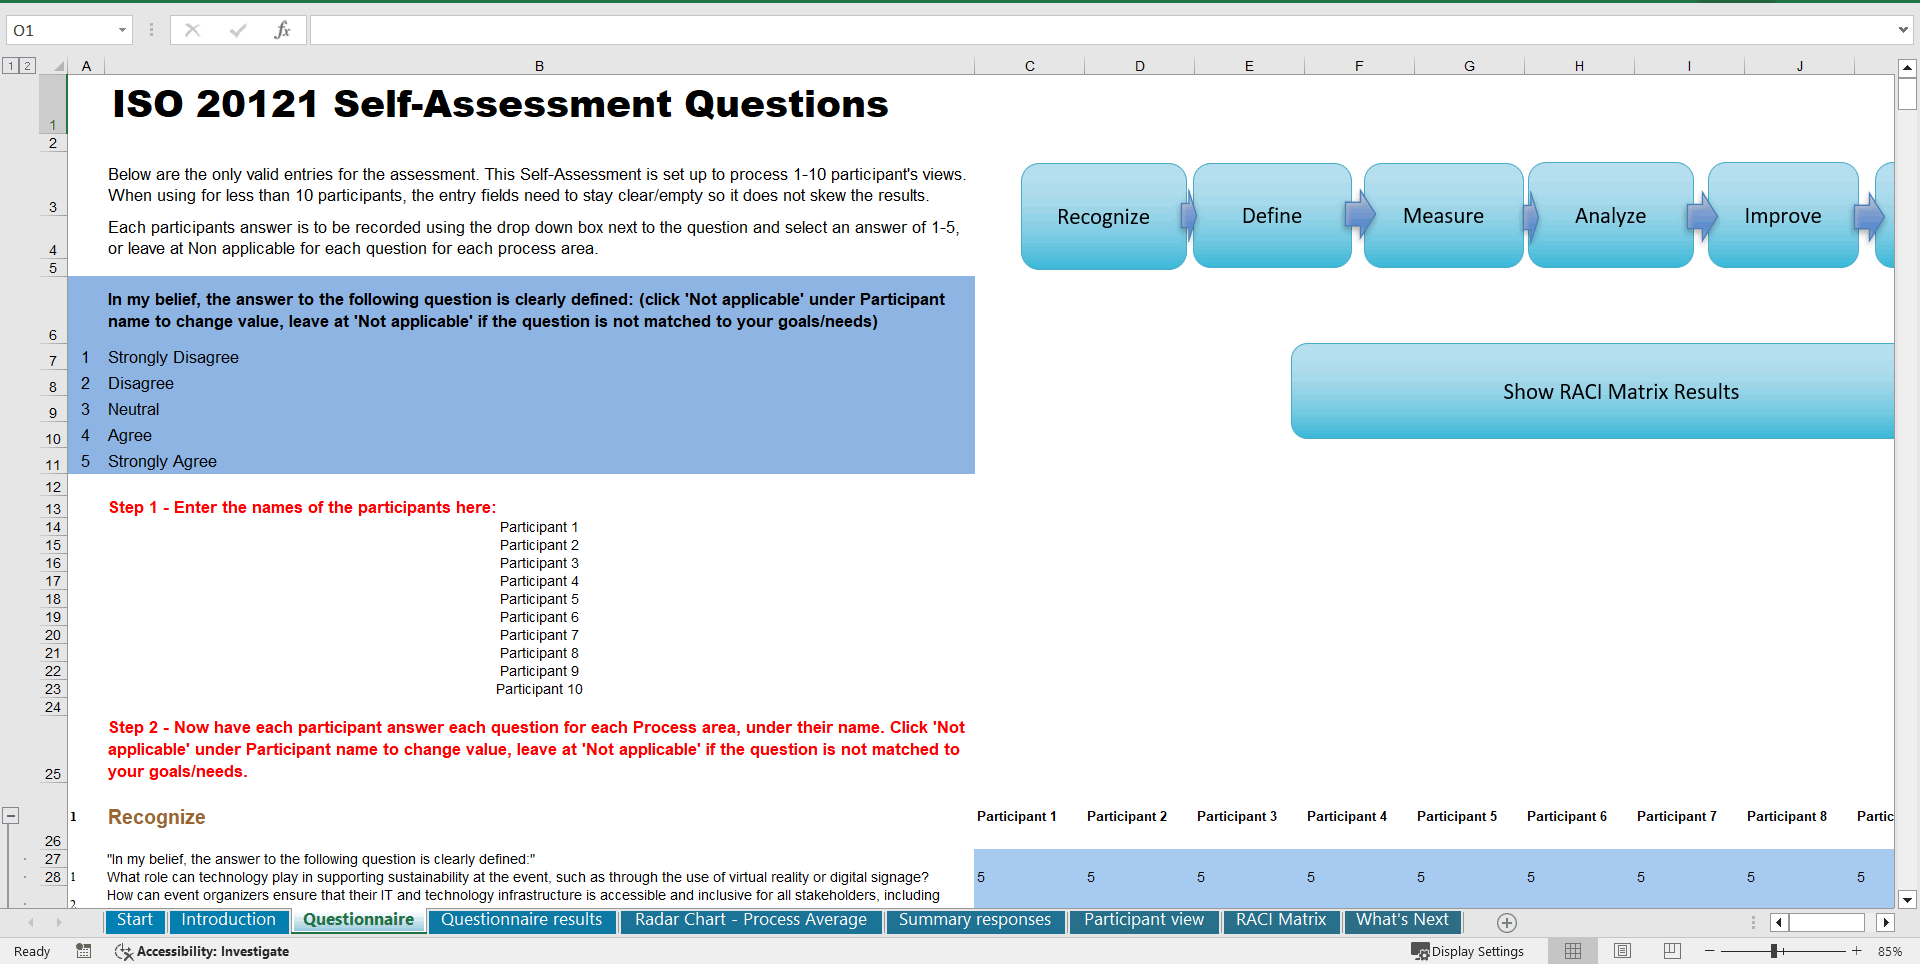Screen dimensions: 1920x966
Task: Select the Participant 5 name cell
Action: 539,599
